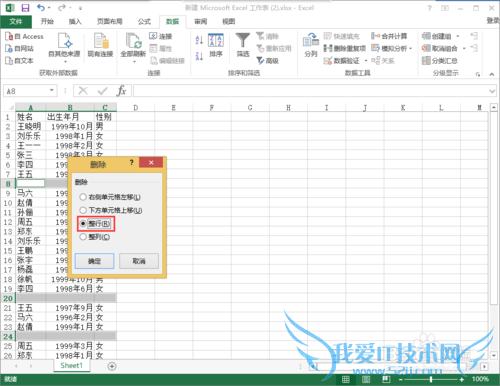The width and height of the screenshot is (500, 386).
Task: Click the vertical scrollbar up arrow
Action: pos(494,107)
